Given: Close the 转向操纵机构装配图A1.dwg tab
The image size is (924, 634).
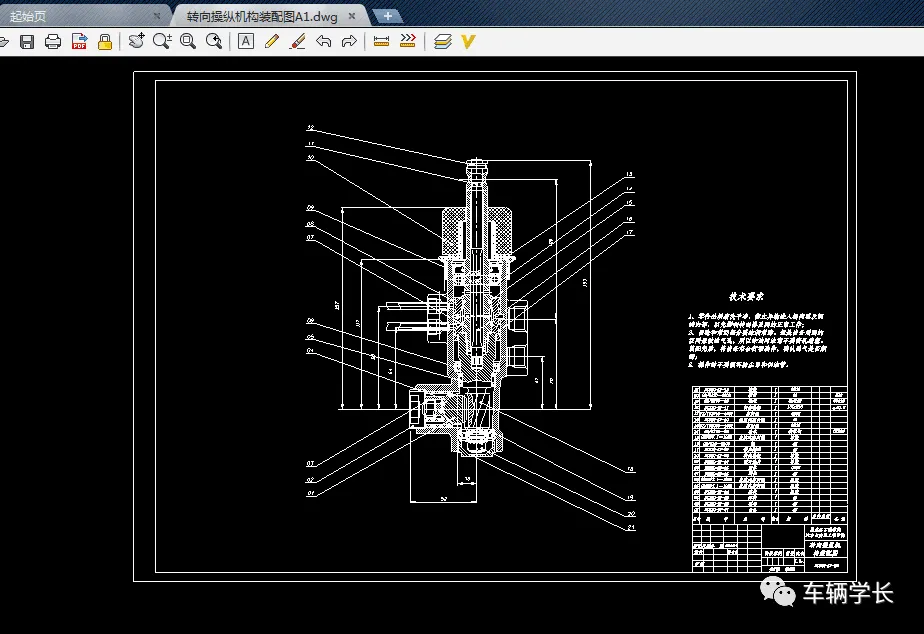Looking at the screenshot, I should (x=352, y=16).
